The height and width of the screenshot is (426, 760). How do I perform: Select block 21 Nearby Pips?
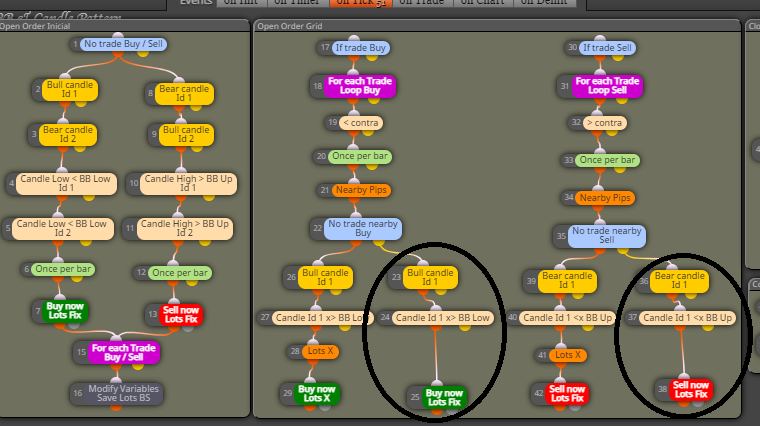361,190
